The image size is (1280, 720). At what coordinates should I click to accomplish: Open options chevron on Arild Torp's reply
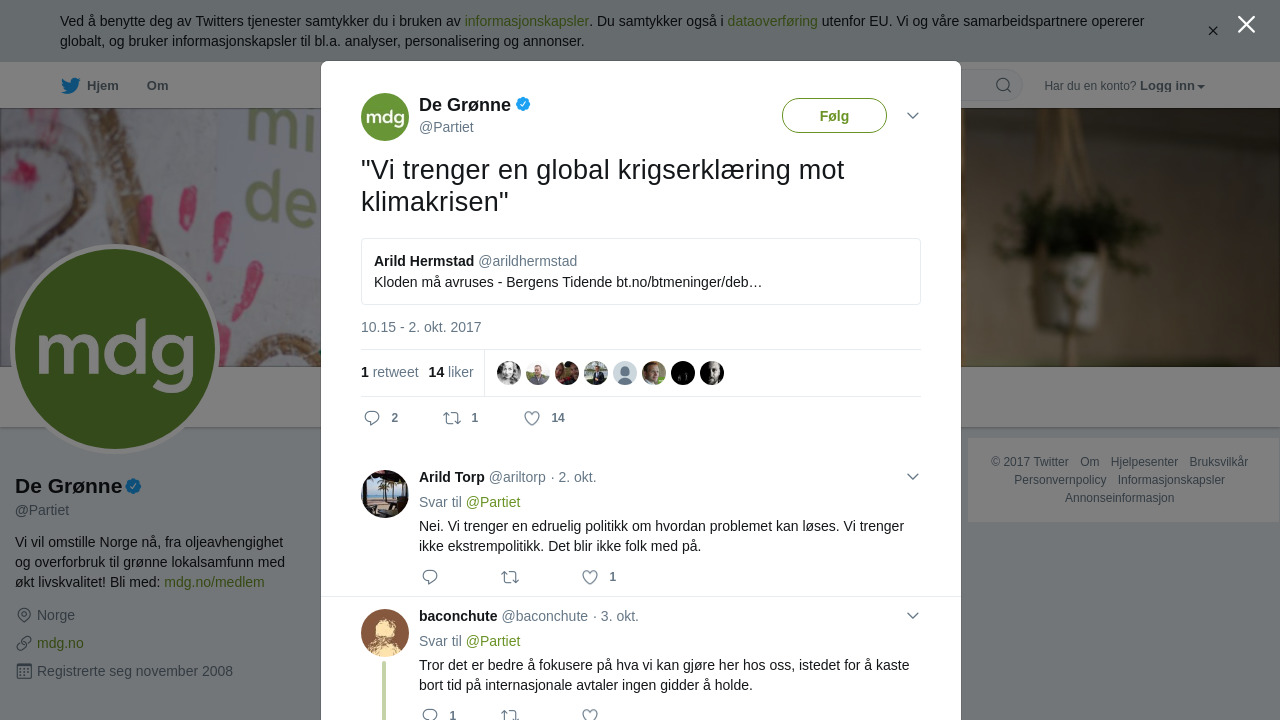(x=913, y=477)
